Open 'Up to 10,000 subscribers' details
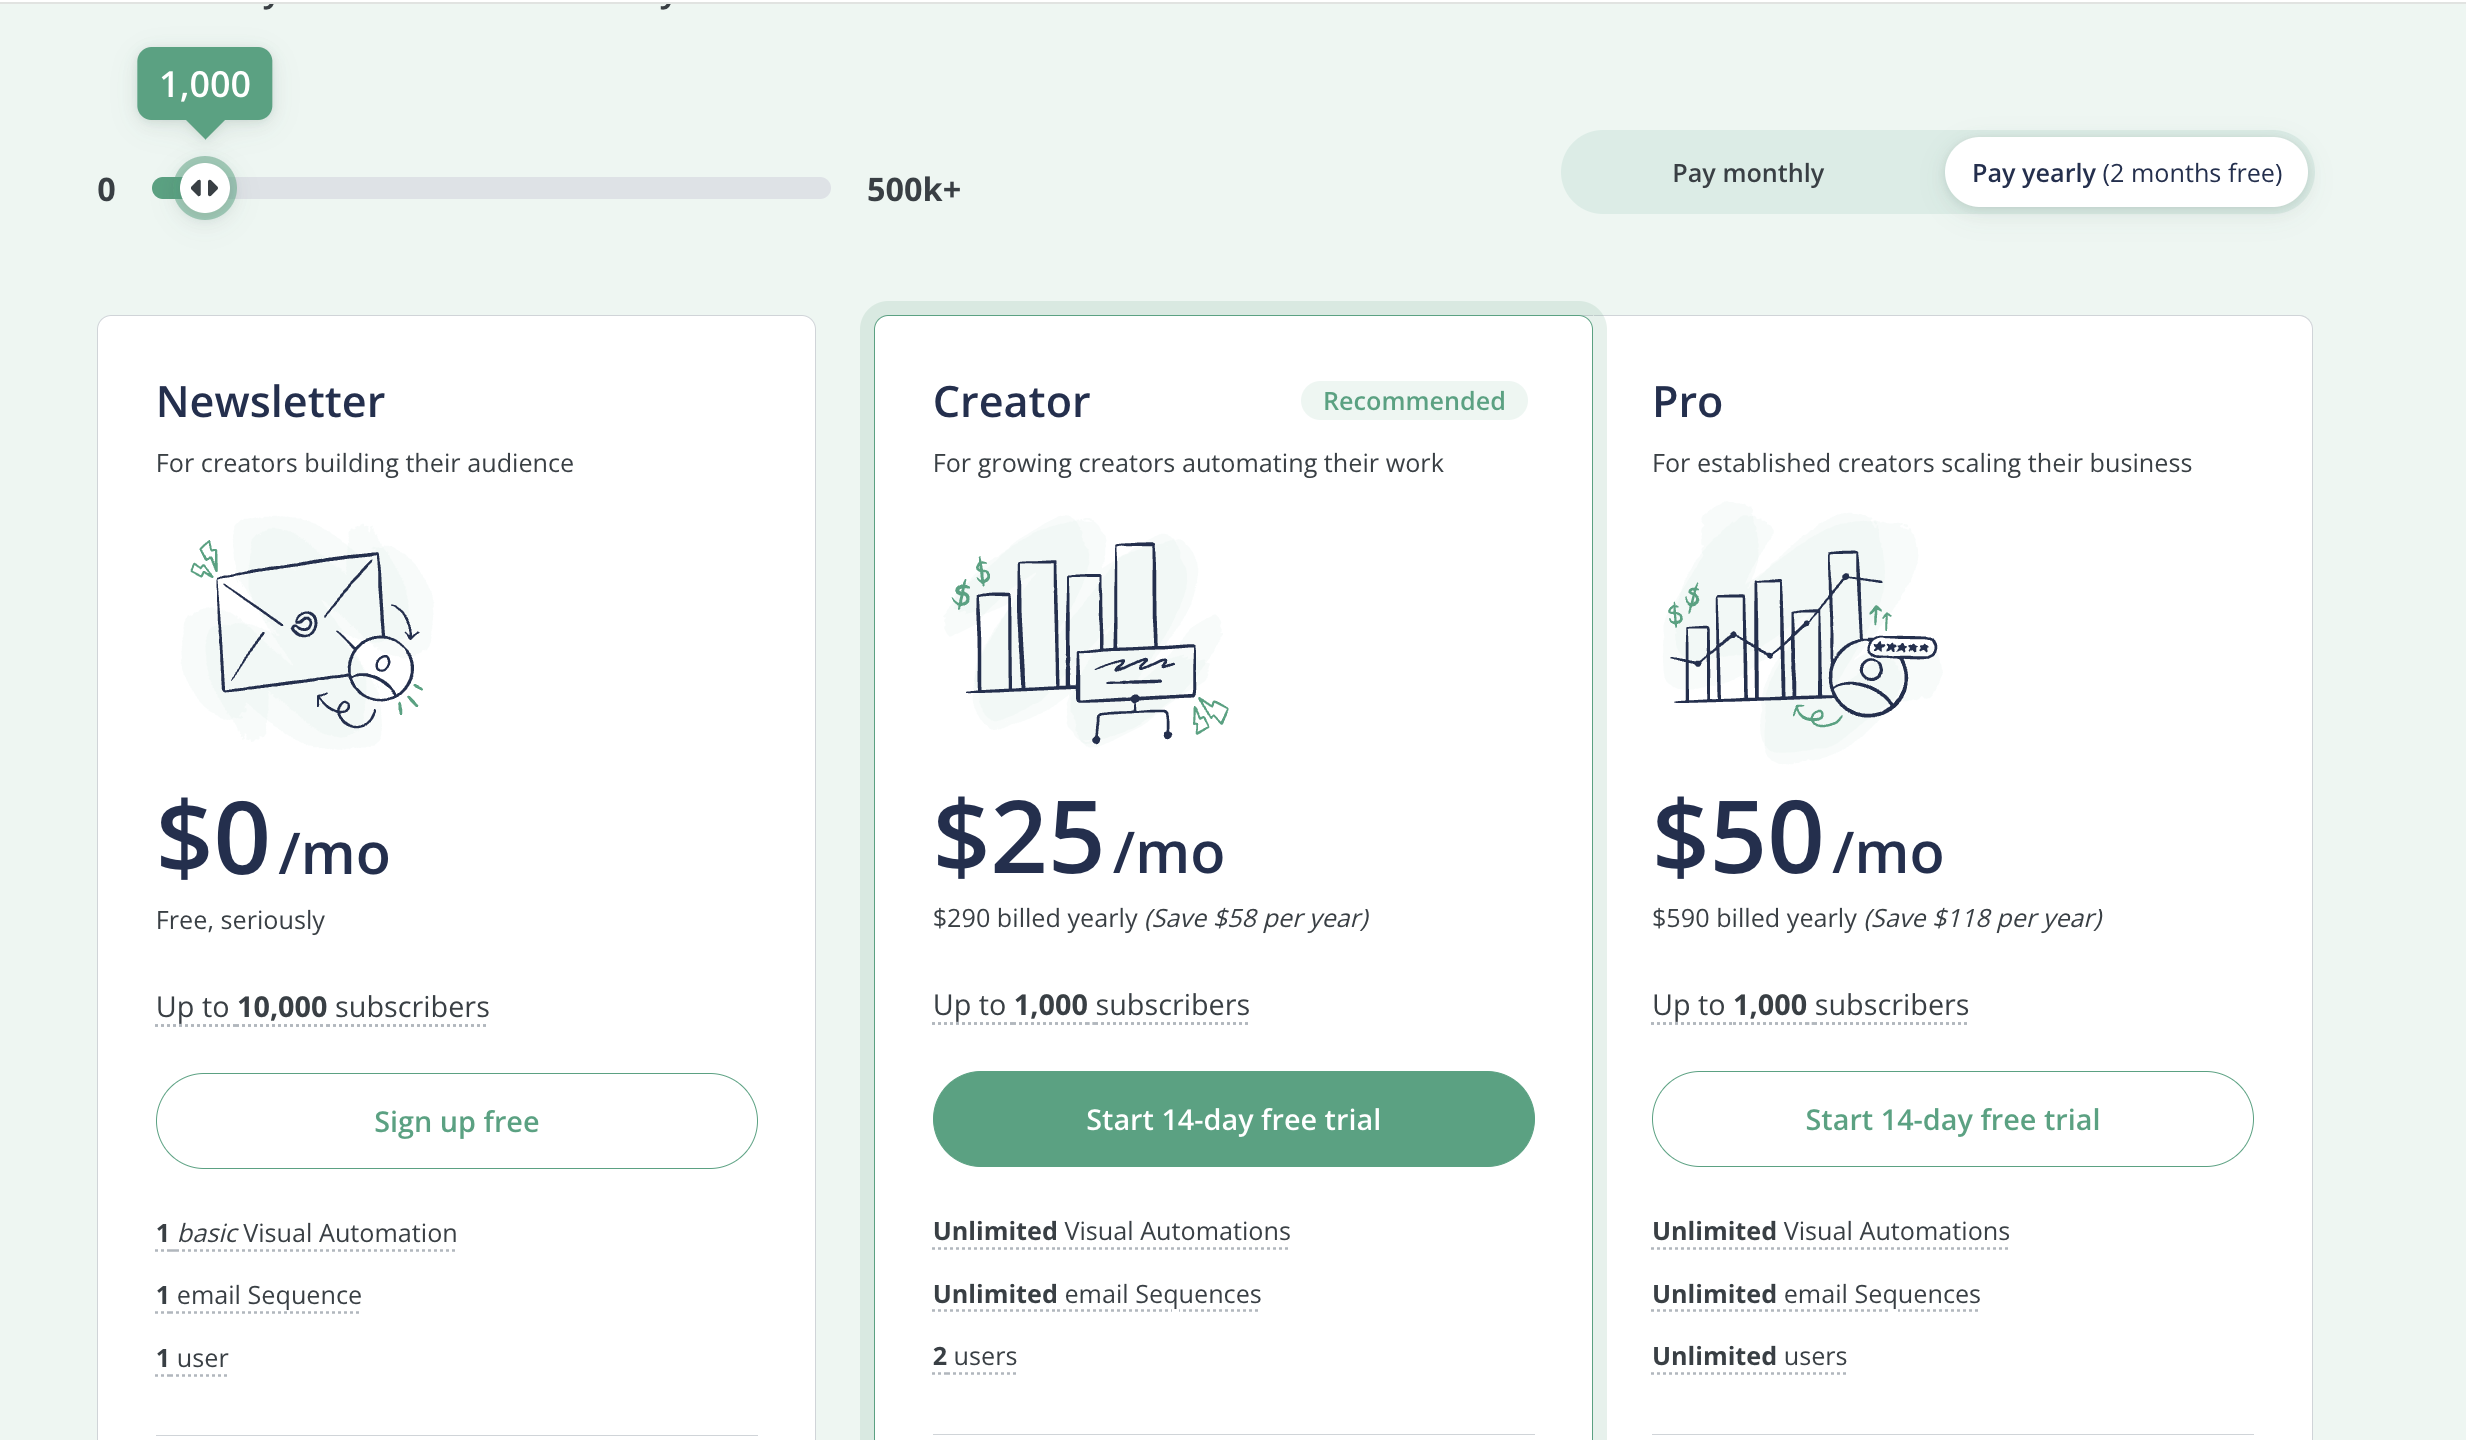Viewport: 2466px width, 1440px height. pos(321,1006)
